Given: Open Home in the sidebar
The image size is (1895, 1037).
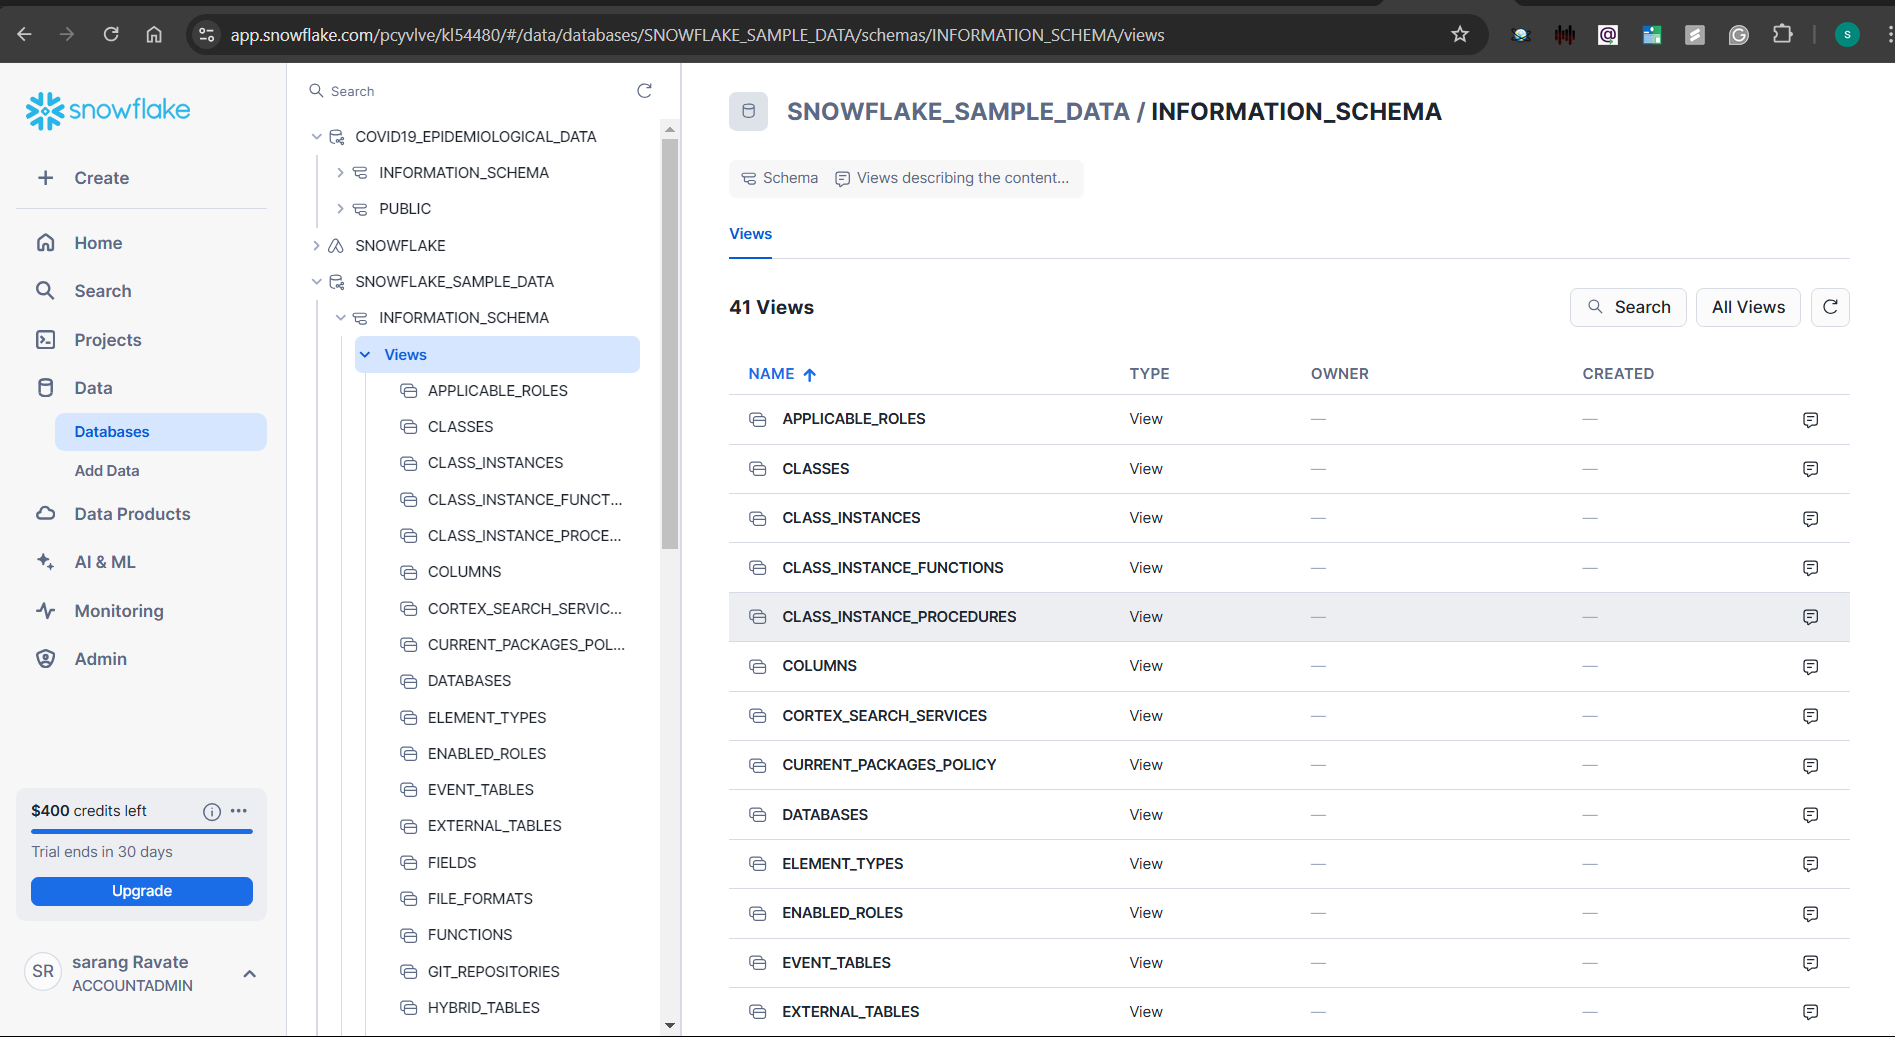Looking at the screenshot, I should point(98,243).
